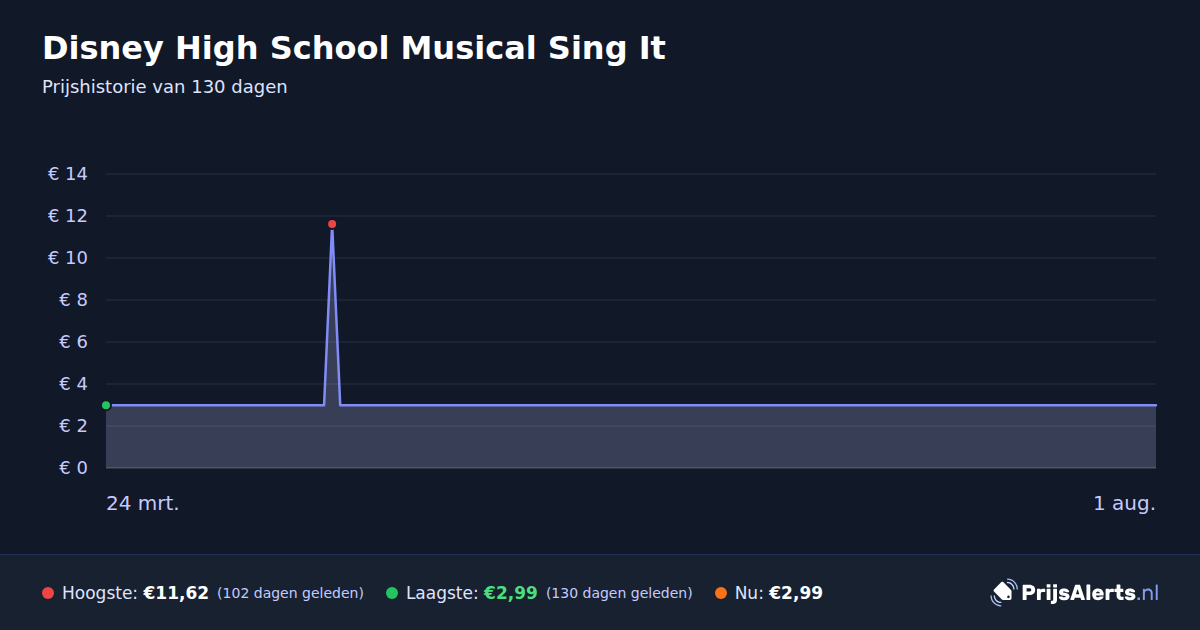1200x630 pixels.
Task: Click the subtitle Prijshistorie van 130 dagen
Action: 165,87
